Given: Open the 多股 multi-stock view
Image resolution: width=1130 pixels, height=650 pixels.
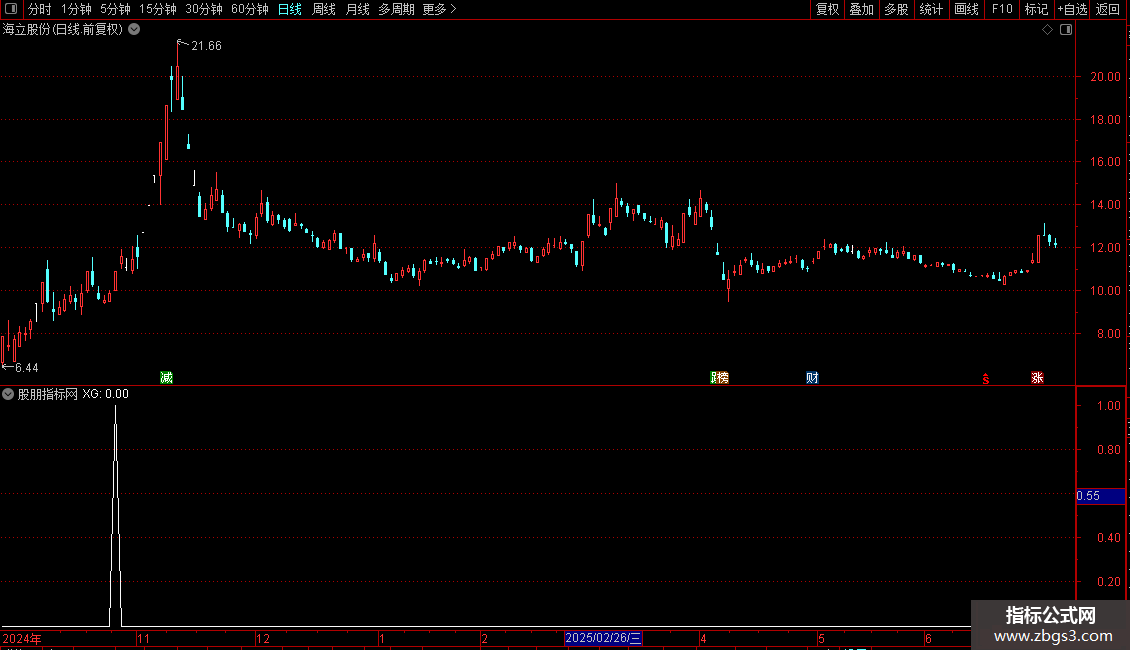Looking at the screenshot, I should coord(896,9).
